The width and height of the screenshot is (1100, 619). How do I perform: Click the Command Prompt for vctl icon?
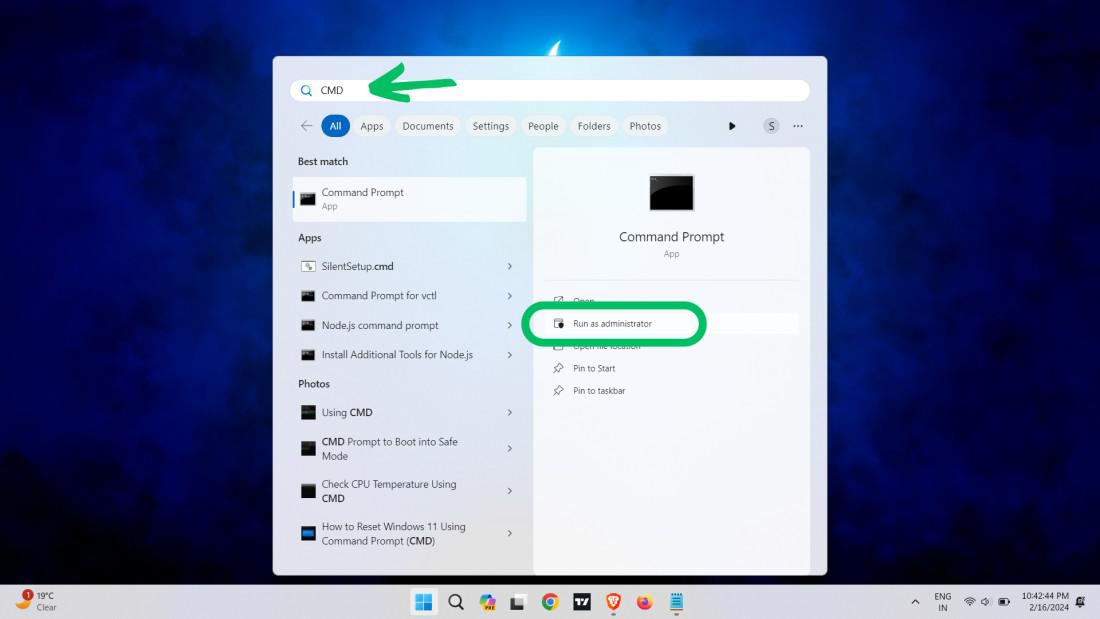308,295
